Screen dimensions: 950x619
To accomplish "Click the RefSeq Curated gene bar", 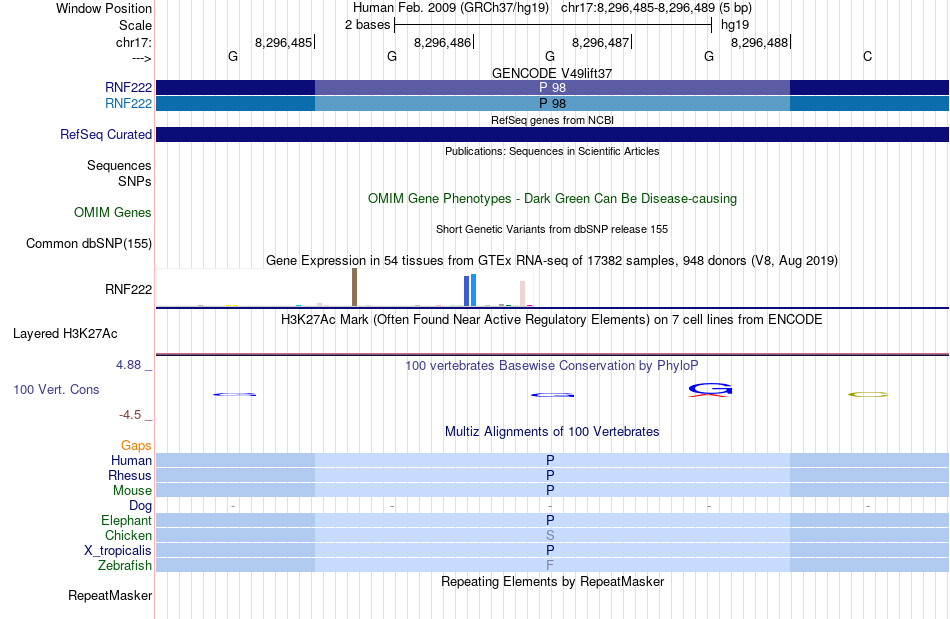I will 552,134.
